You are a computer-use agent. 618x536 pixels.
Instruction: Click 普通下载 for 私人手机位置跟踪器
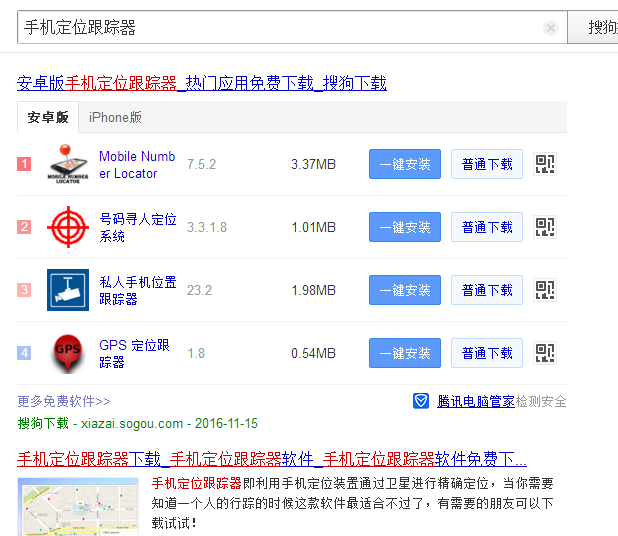pyautogui.click(x=487, y=290)
